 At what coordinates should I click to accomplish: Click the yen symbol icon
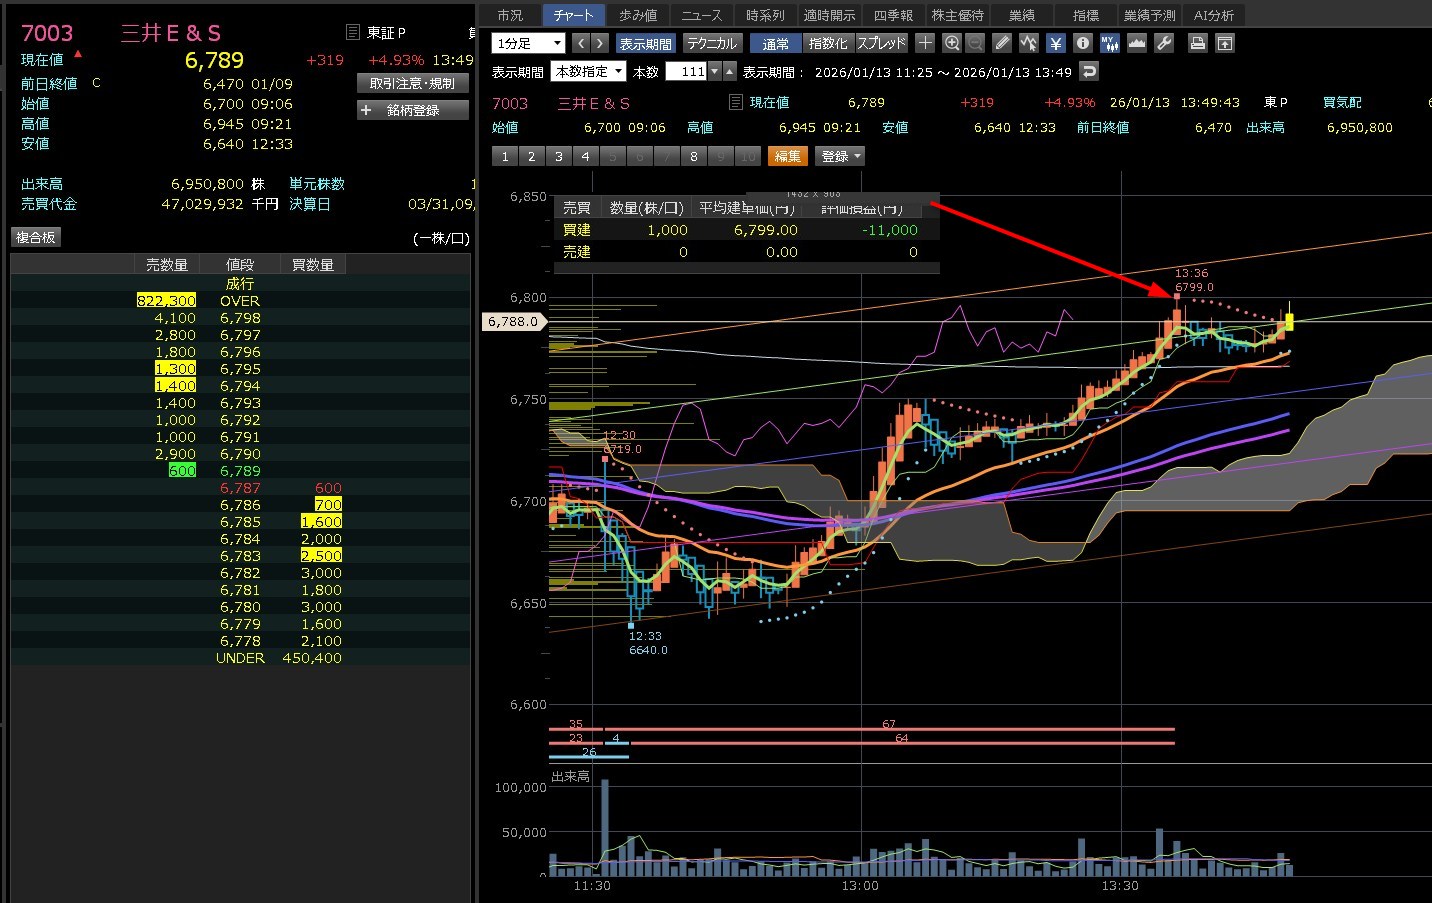[x=1055, y=43]
